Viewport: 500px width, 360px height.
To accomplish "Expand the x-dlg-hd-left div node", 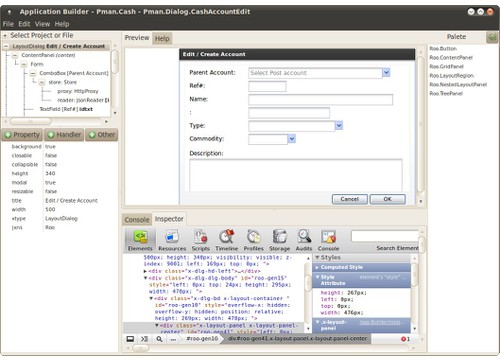I will 145,271.
